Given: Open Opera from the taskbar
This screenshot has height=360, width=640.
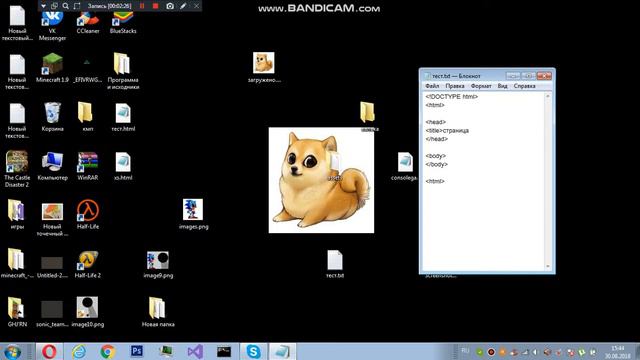Looking at the screenshot, I should coord(49,351).
